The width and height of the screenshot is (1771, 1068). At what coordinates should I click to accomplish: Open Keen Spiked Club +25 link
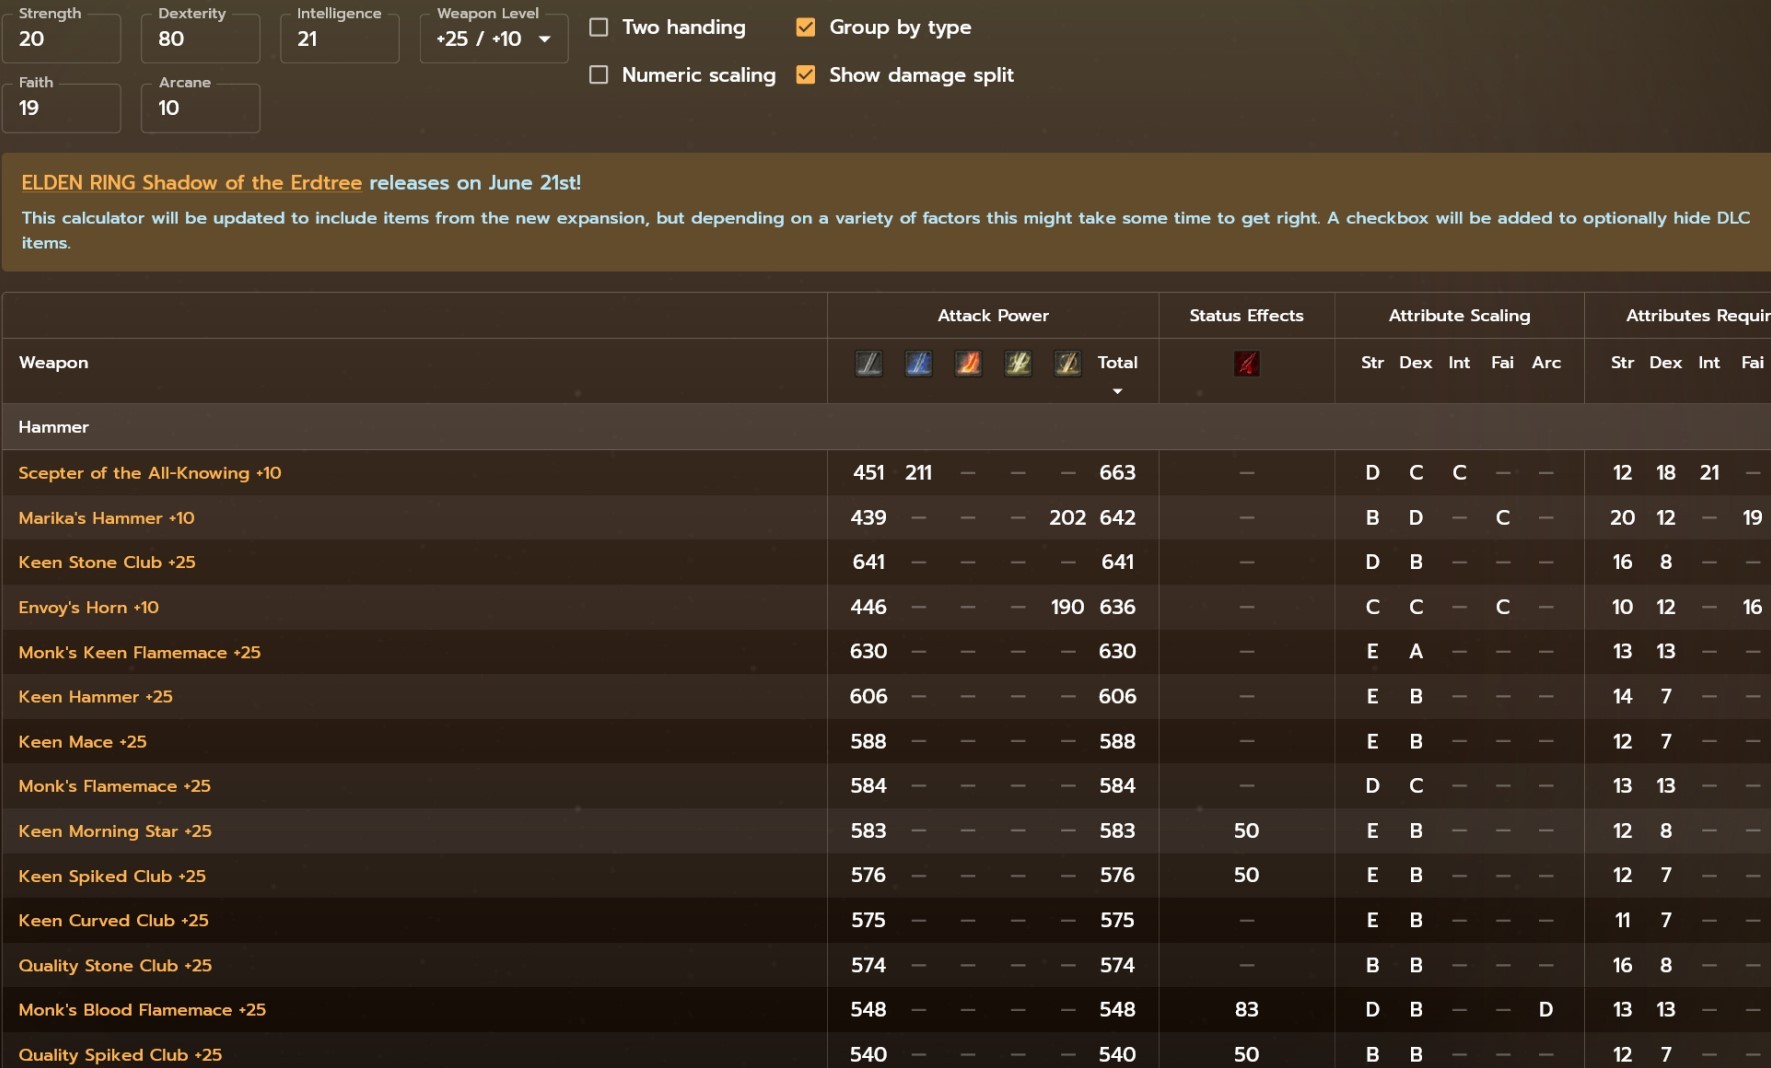tap(111, 876)
